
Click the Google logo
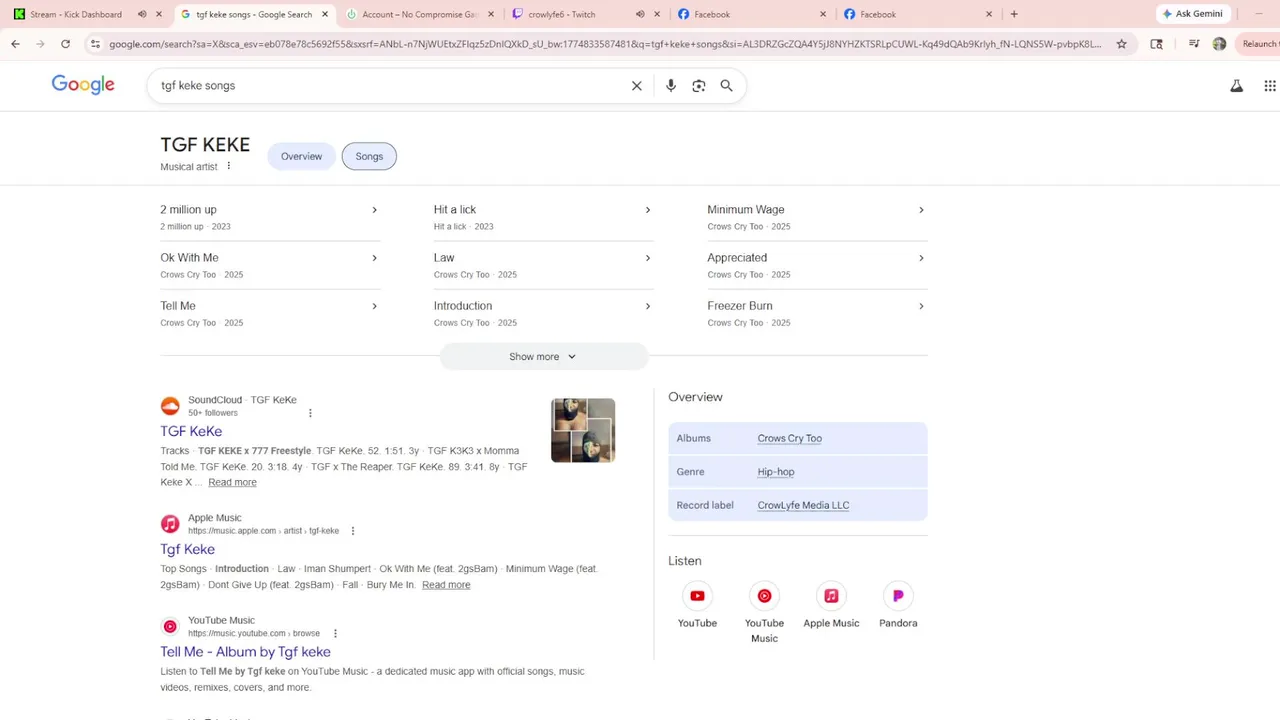tap(83, 85)
